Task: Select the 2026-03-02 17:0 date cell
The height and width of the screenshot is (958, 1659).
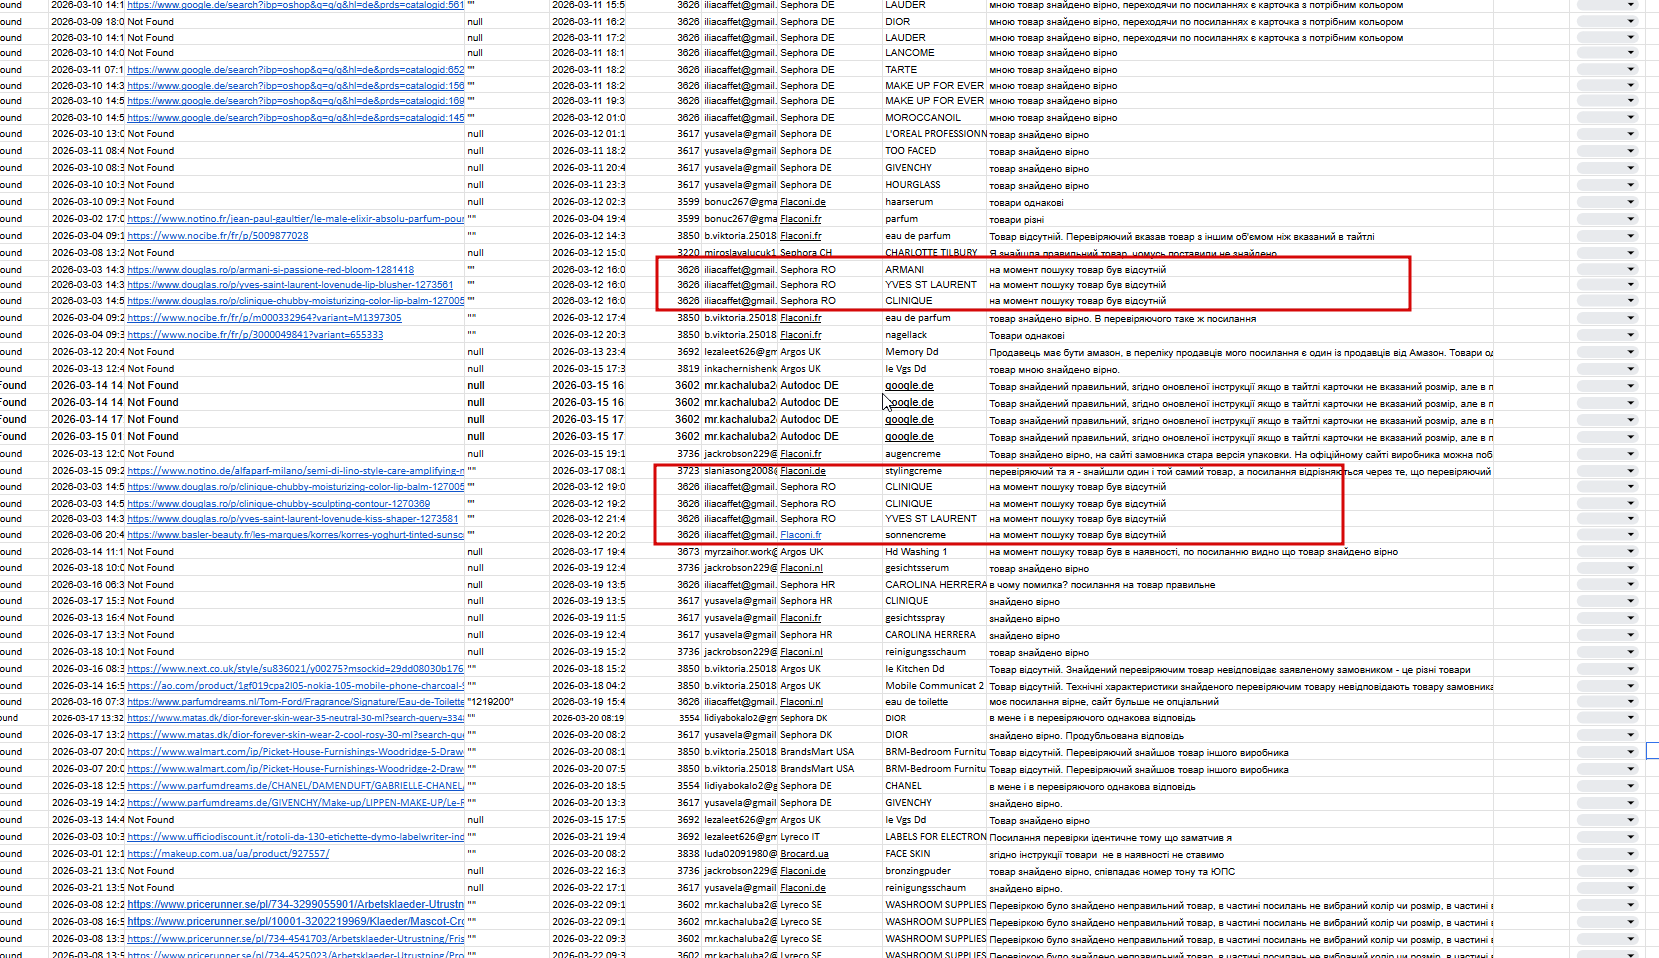Action: coord(88,219)
